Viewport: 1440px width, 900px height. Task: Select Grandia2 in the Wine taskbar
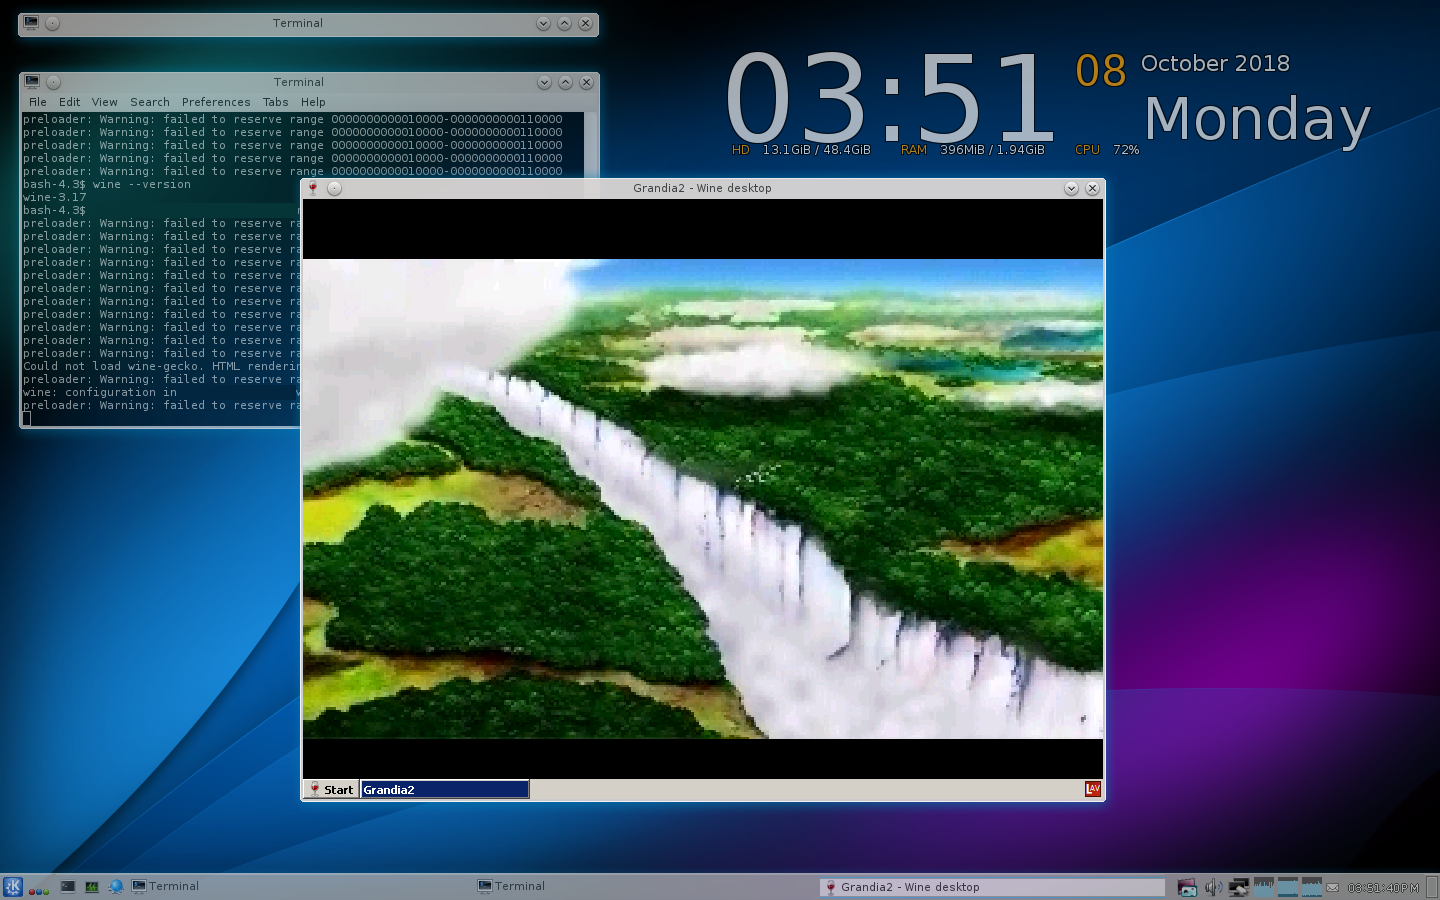445,789
